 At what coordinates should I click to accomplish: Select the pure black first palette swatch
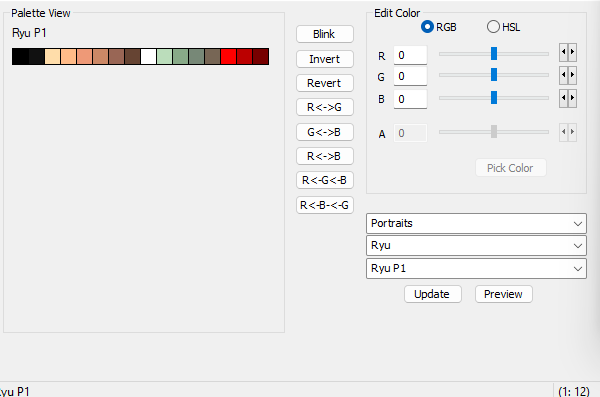20,57
